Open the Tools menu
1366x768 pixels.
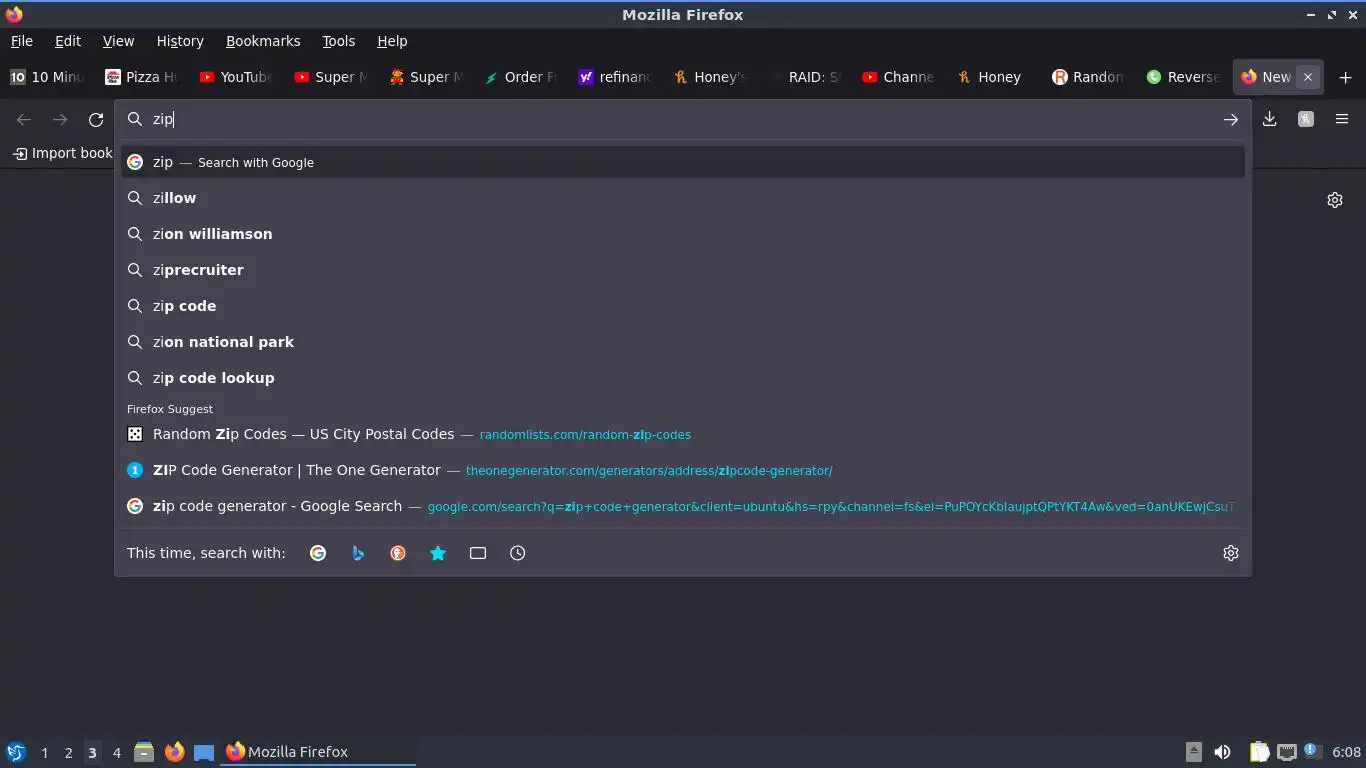[x=338, y=41]
